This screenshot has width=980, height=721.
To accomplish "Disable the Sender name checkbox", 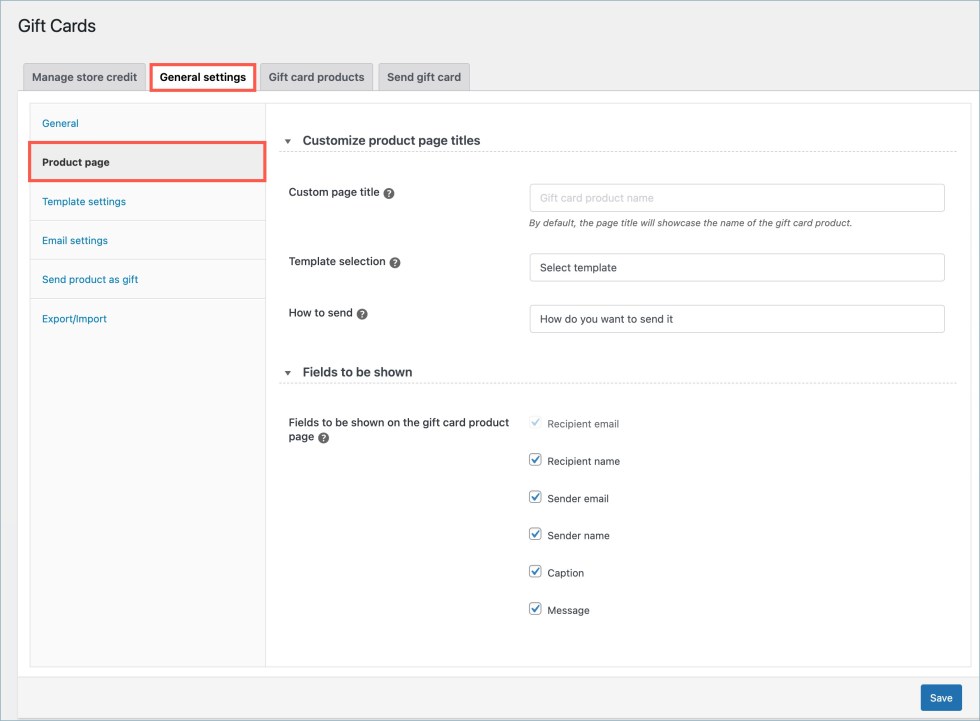I will (x=535, y=535).
